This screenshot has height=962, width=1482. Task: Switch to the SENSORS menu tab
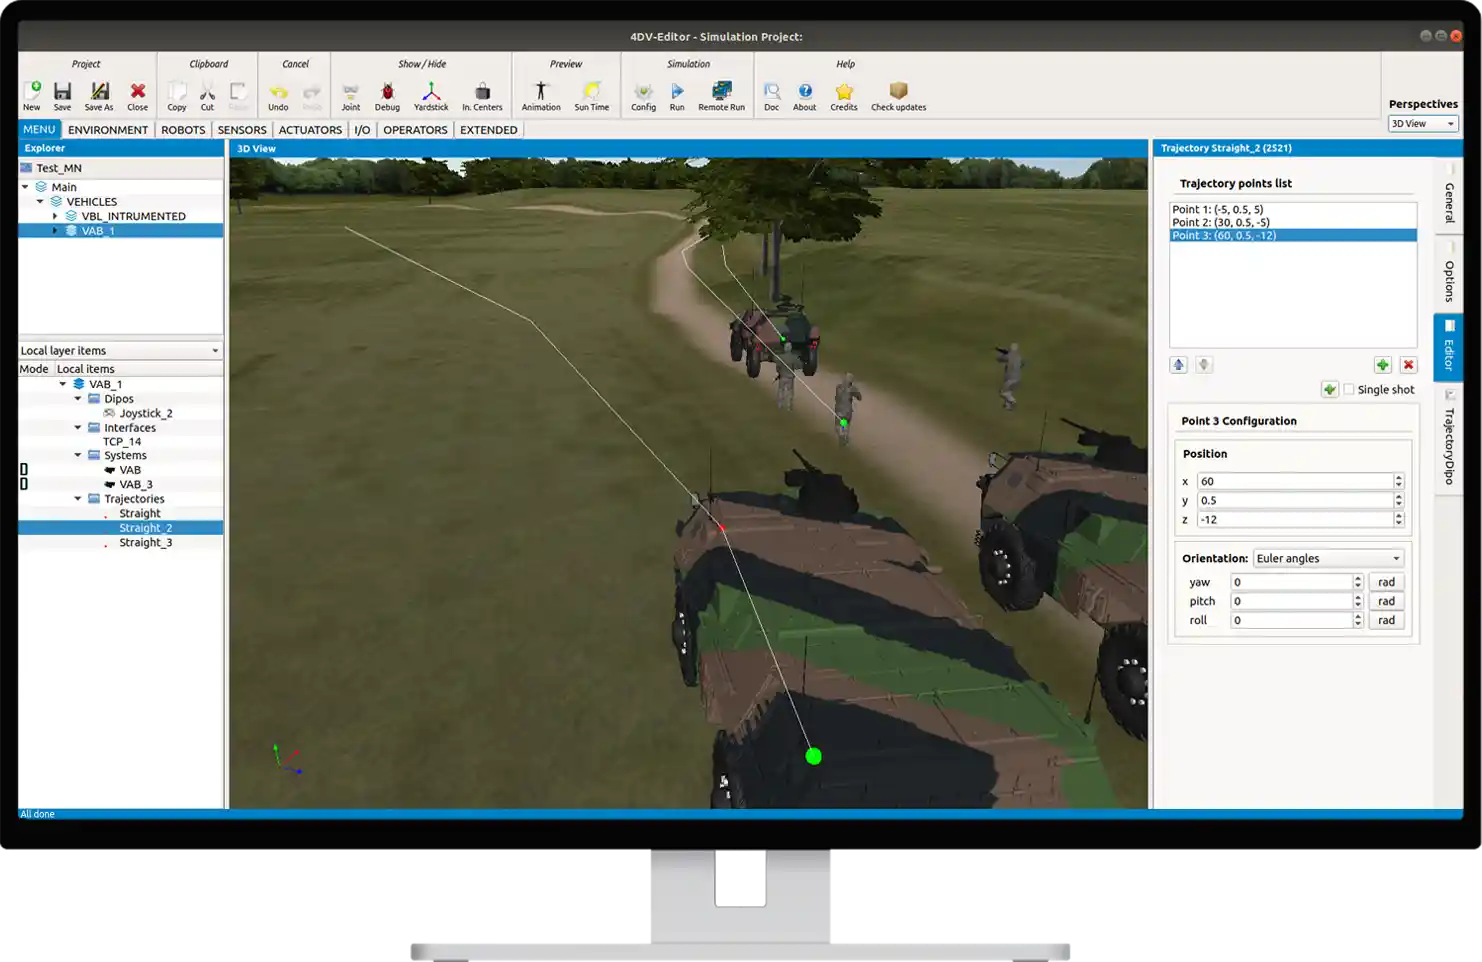(242, 130)
